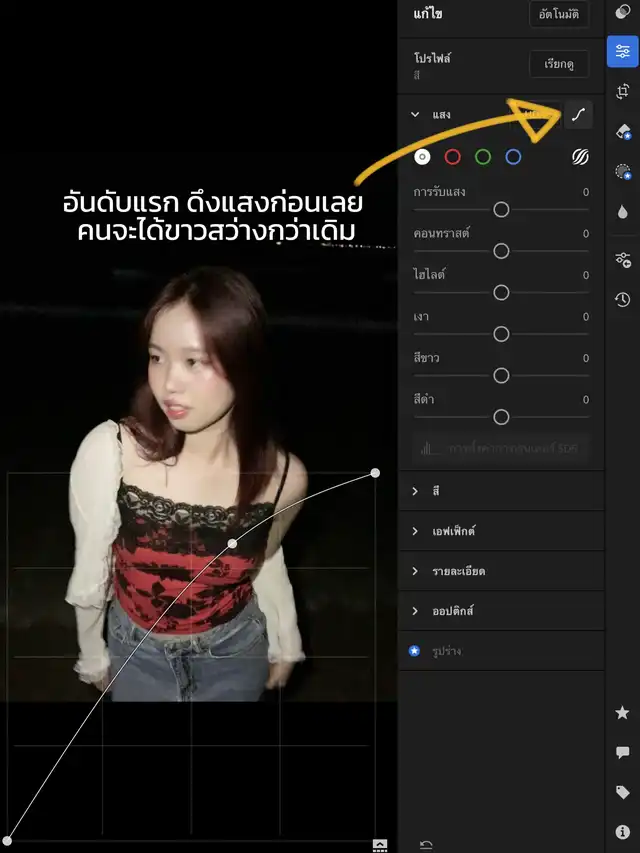Select the white RGB curve channel
This screenshot has height=853, width=640.
tap(423, 157)
